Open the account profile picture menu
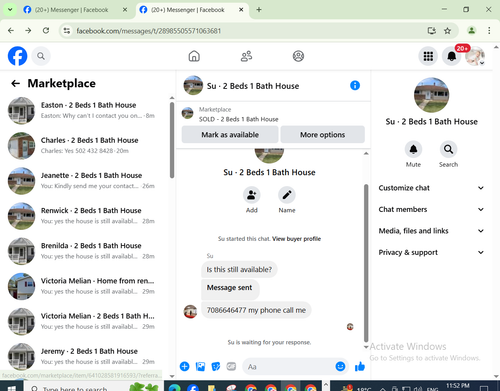Viewport: 500px width, 391px height. [x=475, y=56]
